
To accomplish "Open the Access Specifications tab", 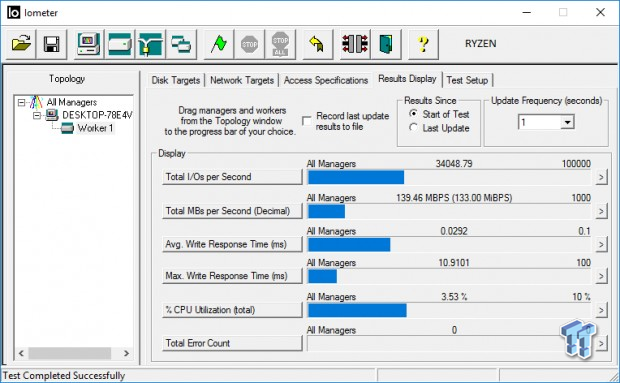I will click(325, 80).
